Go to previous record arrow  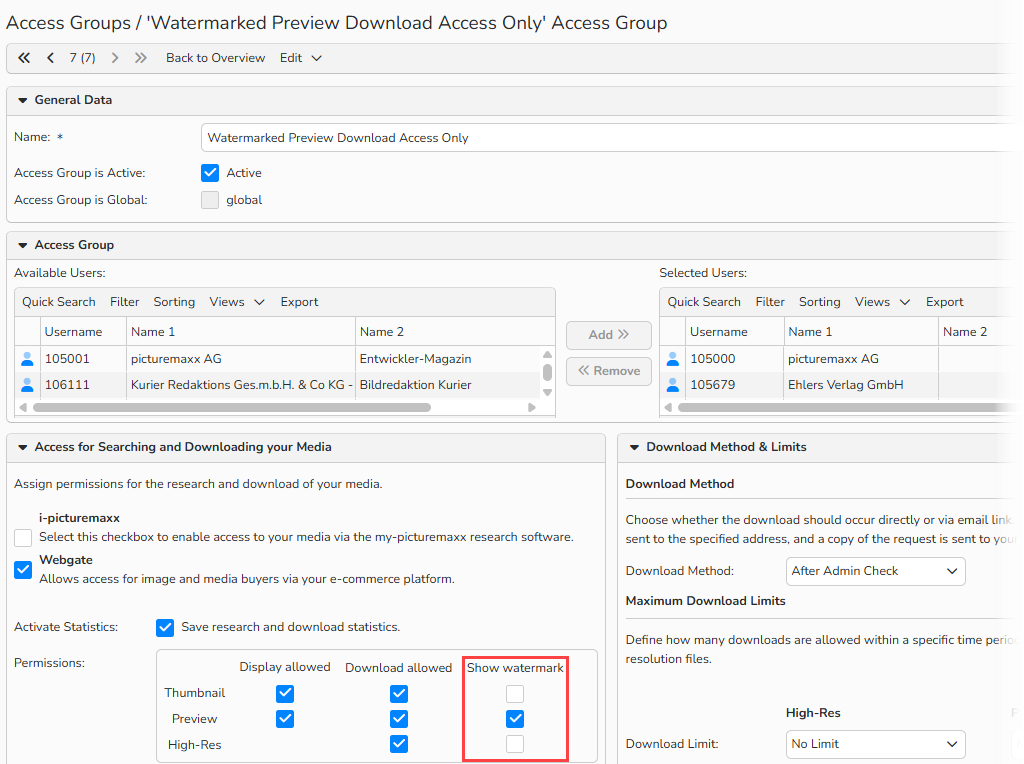(50, 58)
